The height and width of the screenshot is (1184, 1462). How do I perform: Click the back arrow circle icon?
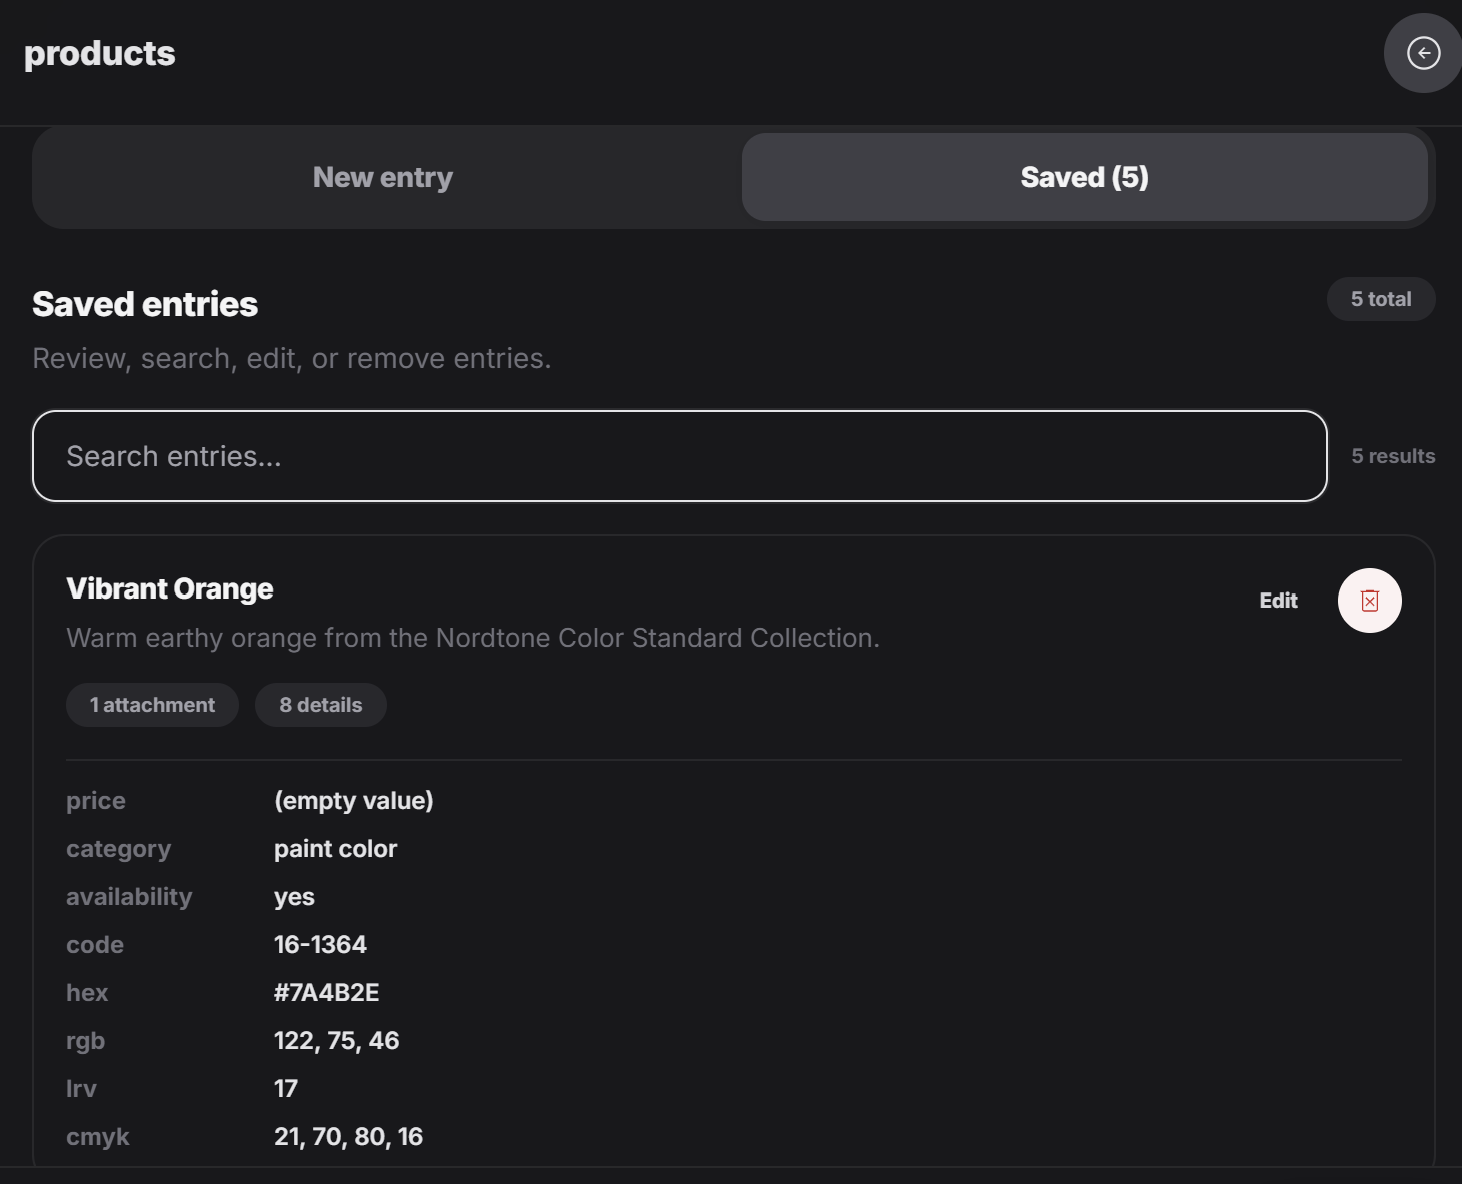coord(1423,53)
